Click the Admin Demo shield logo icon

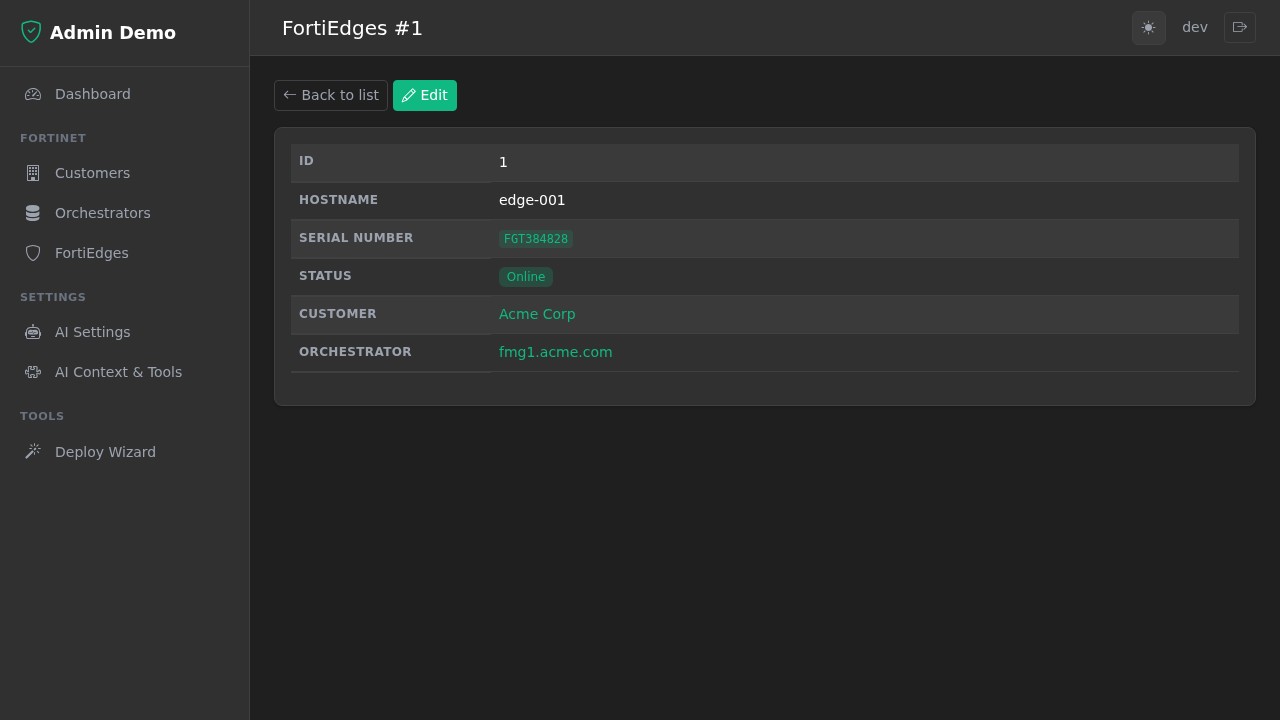(x=31, y=32)
